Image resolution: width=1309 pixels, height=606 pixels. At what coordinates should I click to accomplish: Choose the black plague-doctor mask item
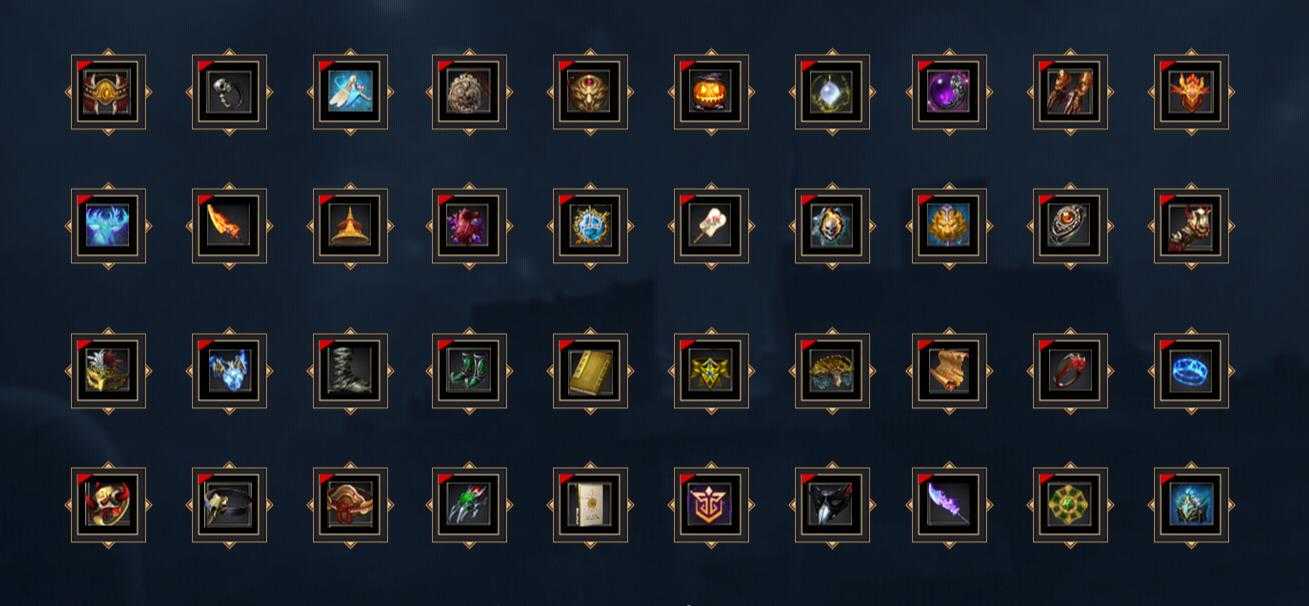(832, 505)
